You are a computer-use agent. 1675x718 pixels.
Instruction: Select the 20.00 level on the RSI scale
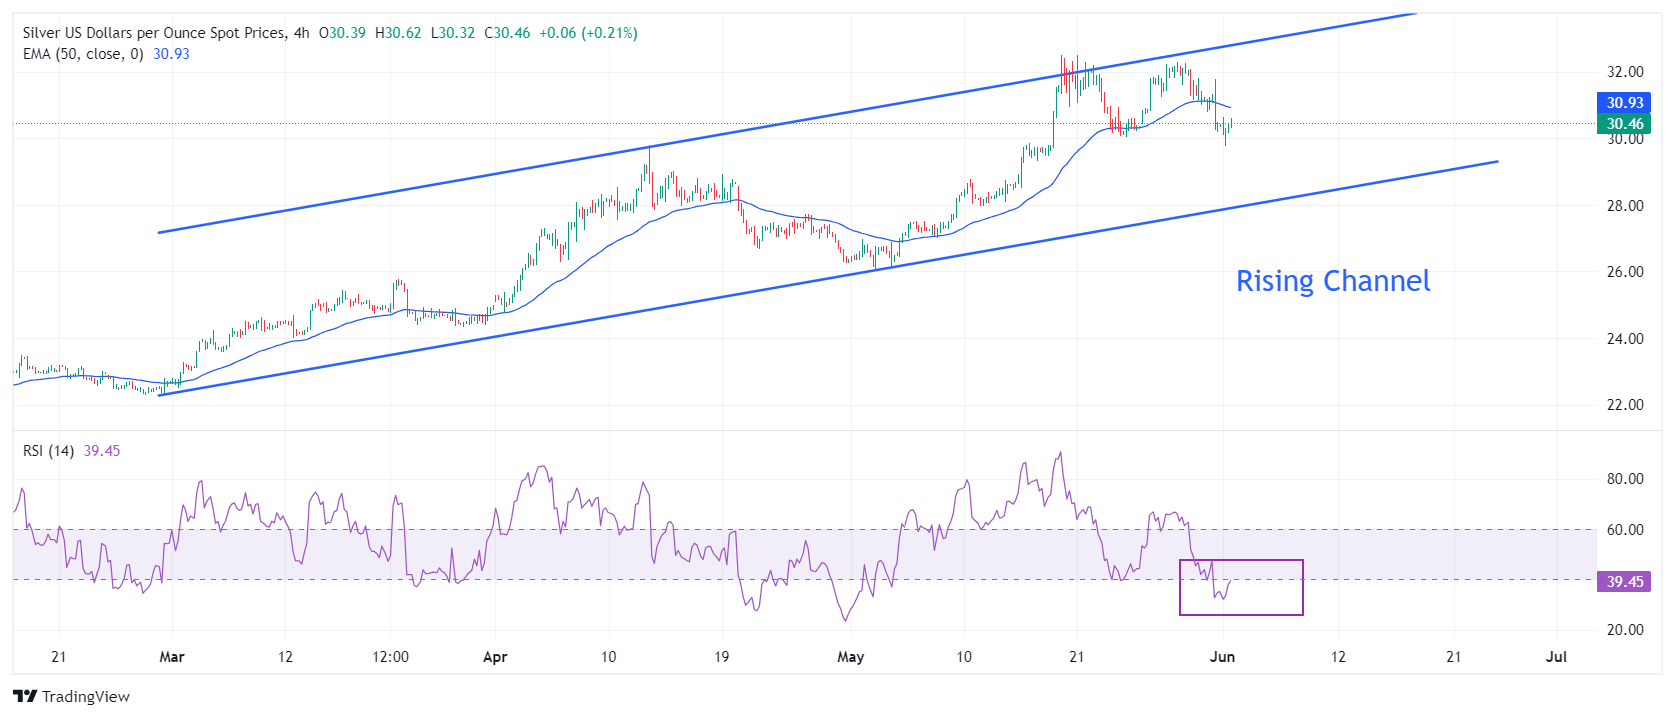(1624, 630)
